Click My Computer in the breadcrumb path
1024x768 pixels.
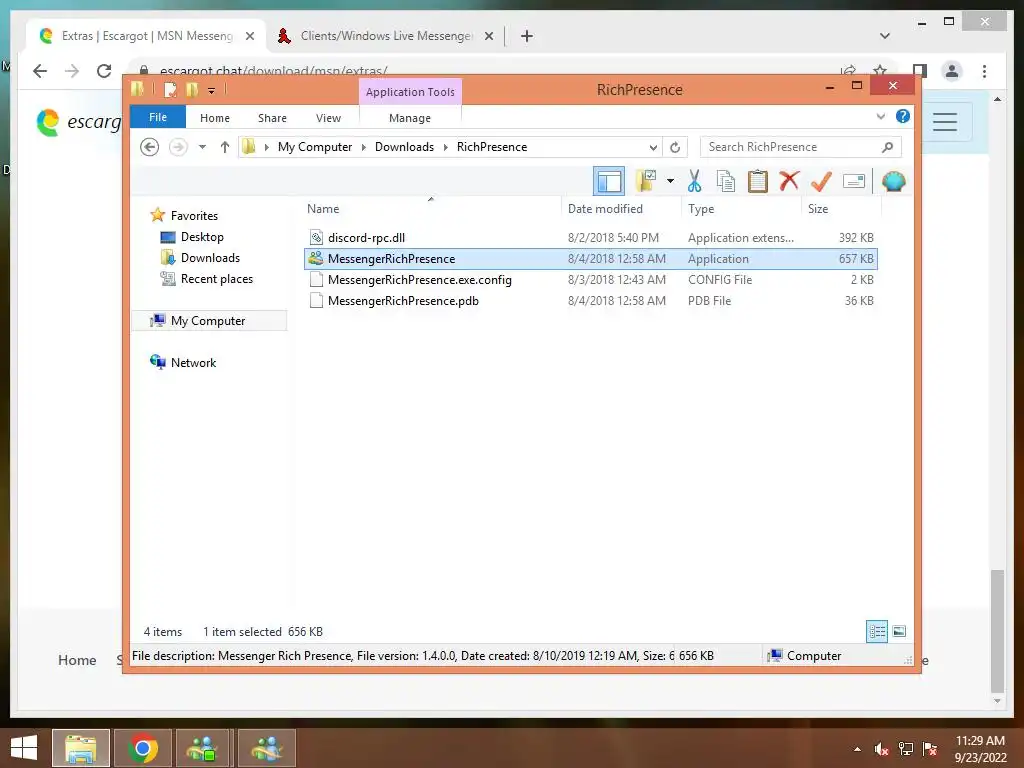coord(315,147)
